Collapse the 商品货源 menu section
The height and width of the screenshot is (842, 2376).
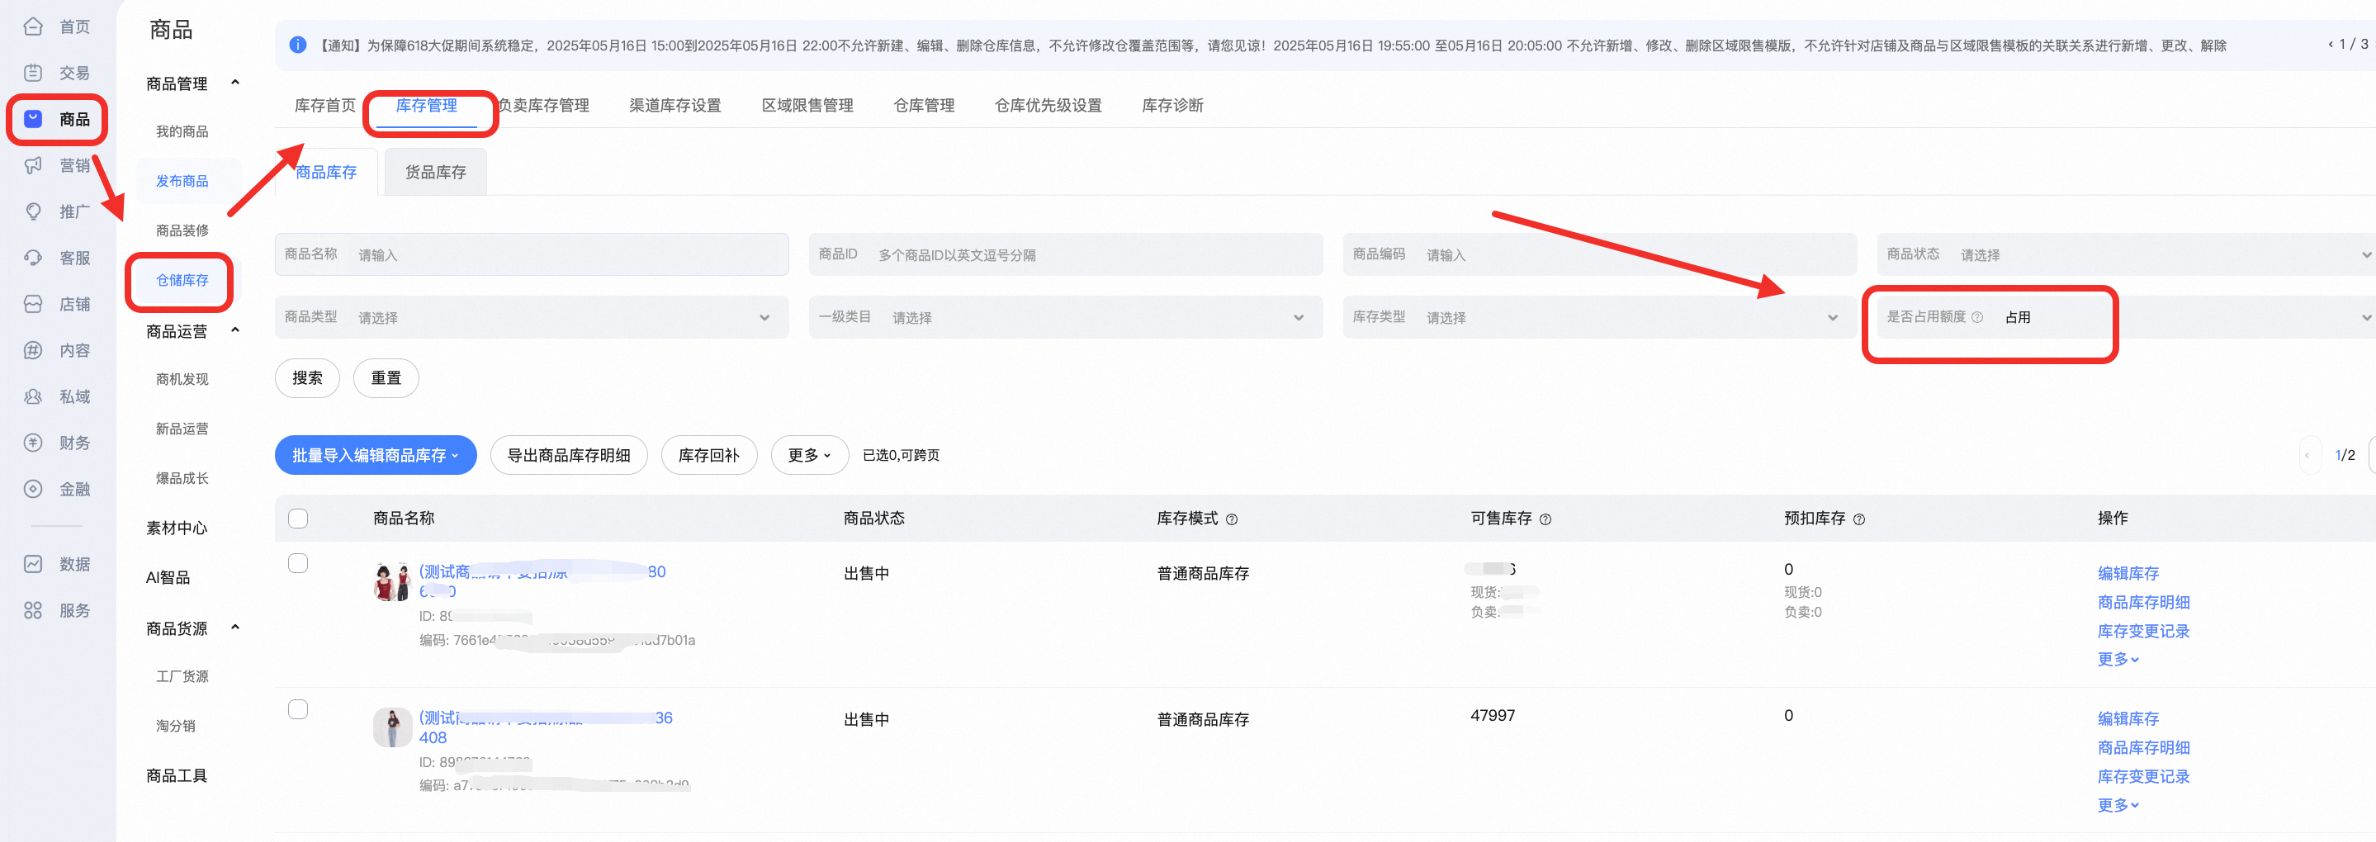pyautogui.click(x=235, y=628)
